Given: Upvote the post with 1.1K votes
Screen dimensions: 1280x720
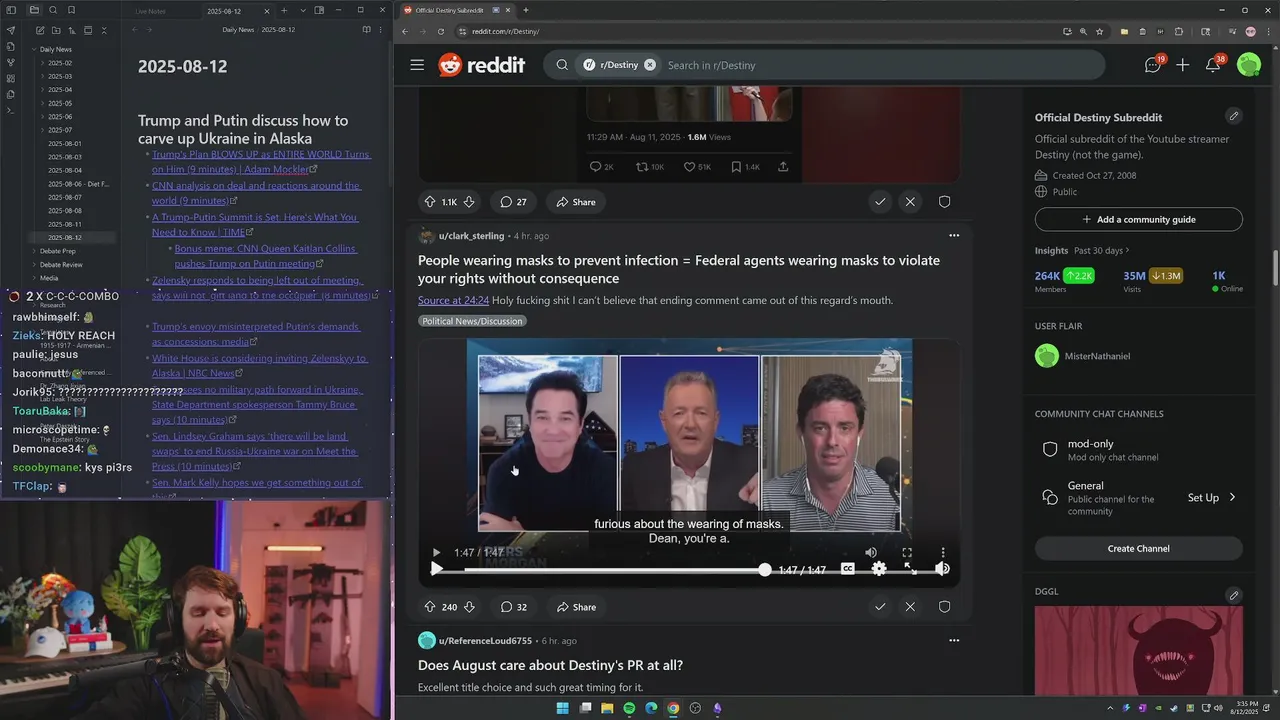Looking at the screenshot, I should coord(430,202).
